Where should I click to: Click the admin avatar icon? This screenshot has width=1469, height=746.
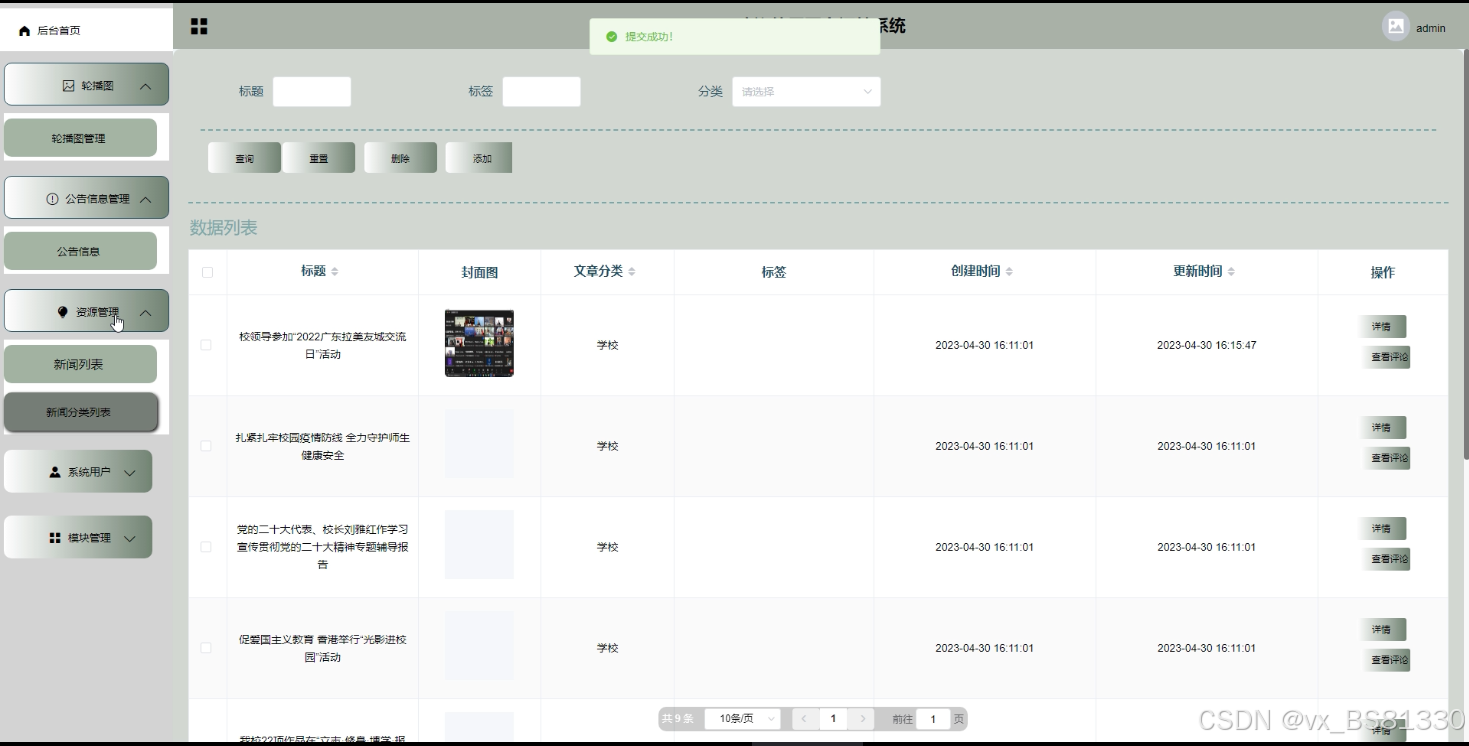[x=1396, y=26]
